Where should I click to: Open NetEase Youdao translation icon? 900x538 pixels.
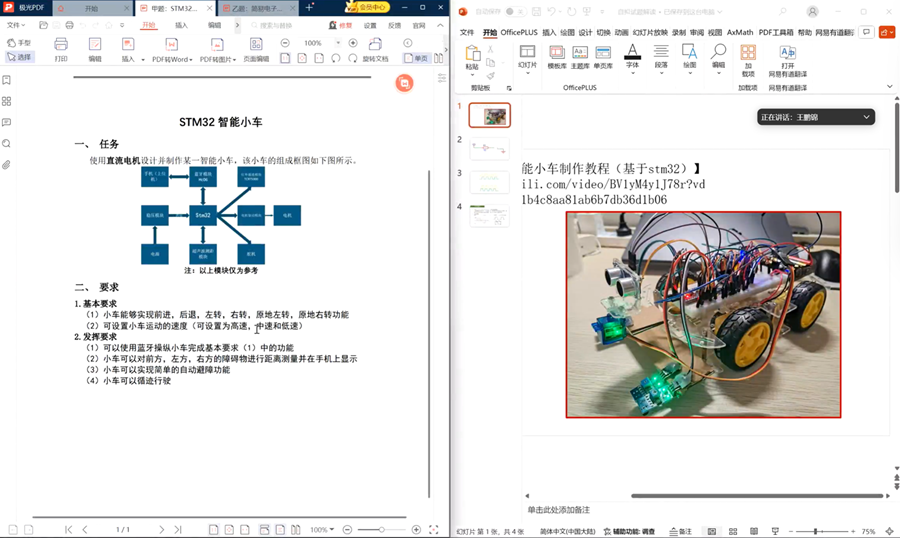[x=787, y=55]
